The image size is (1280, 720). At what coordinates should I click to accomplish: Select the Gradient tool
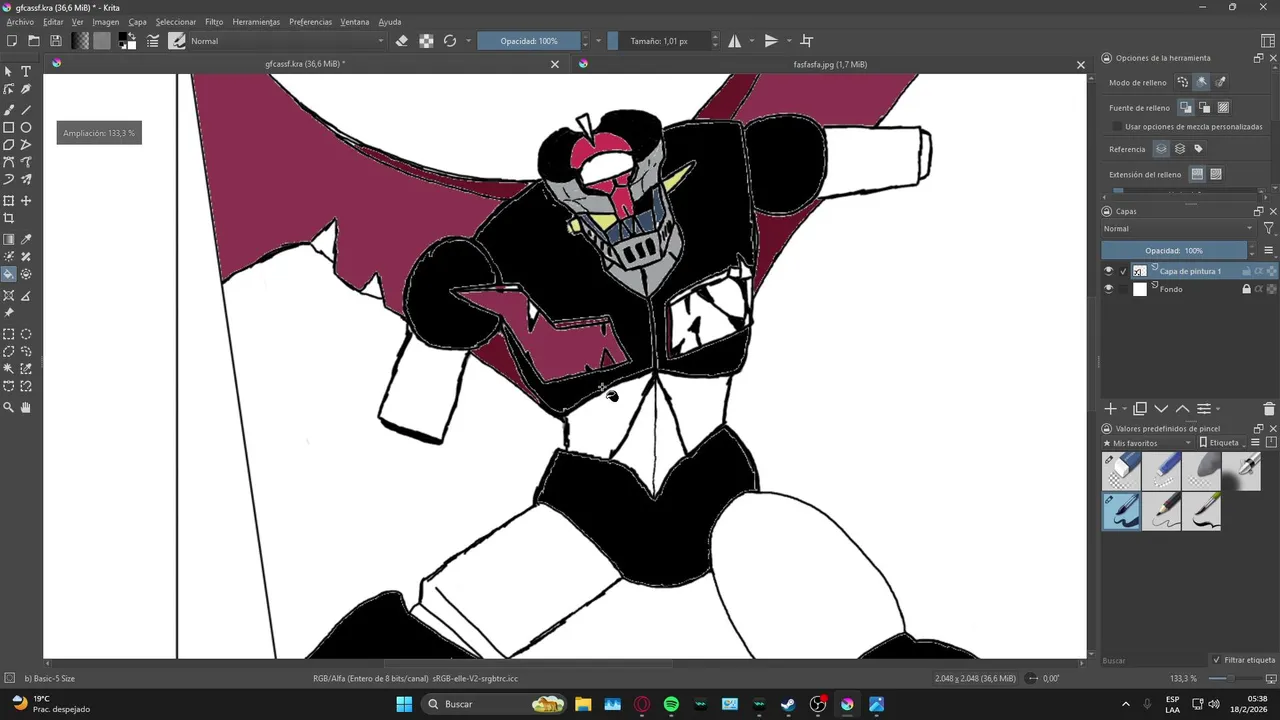[x=9, y=240]
